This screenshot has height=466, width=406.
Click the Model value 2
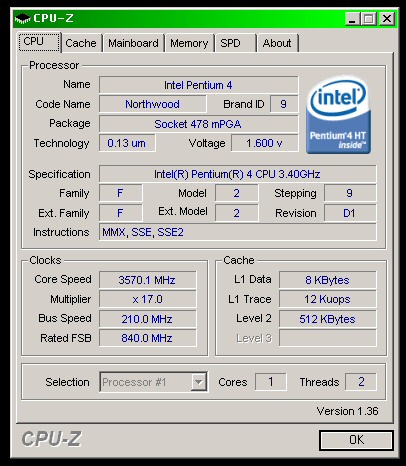236,193
